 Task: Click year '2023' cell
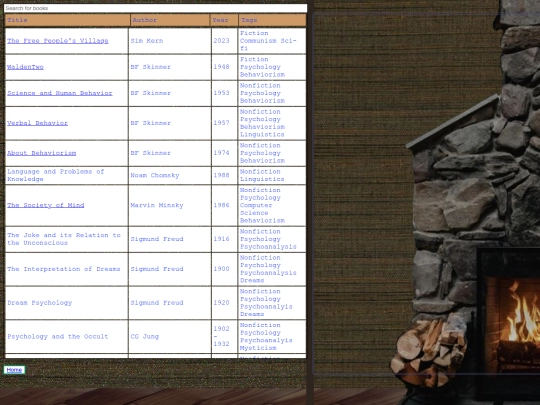tap(225, 41)
